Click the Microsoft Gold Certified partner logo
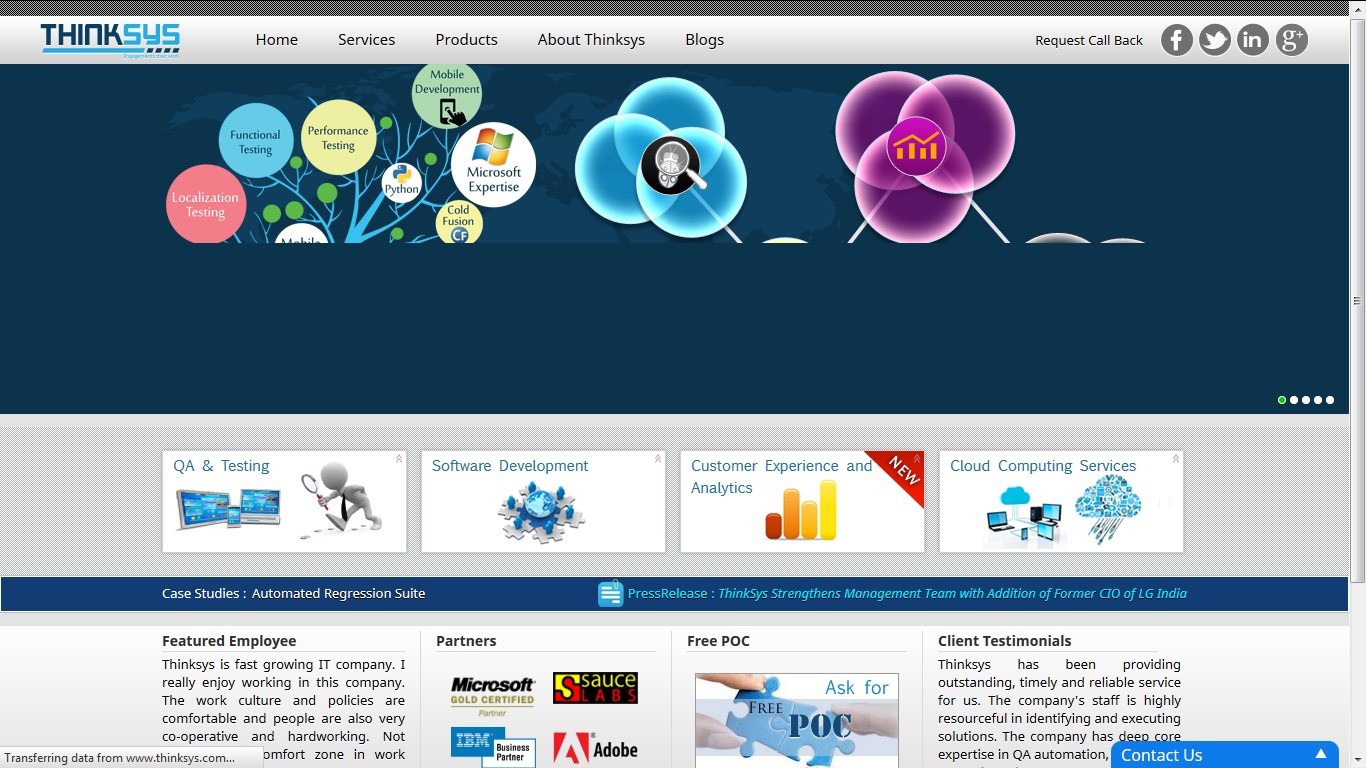1366x768 pixels. (x=493, y=696)
